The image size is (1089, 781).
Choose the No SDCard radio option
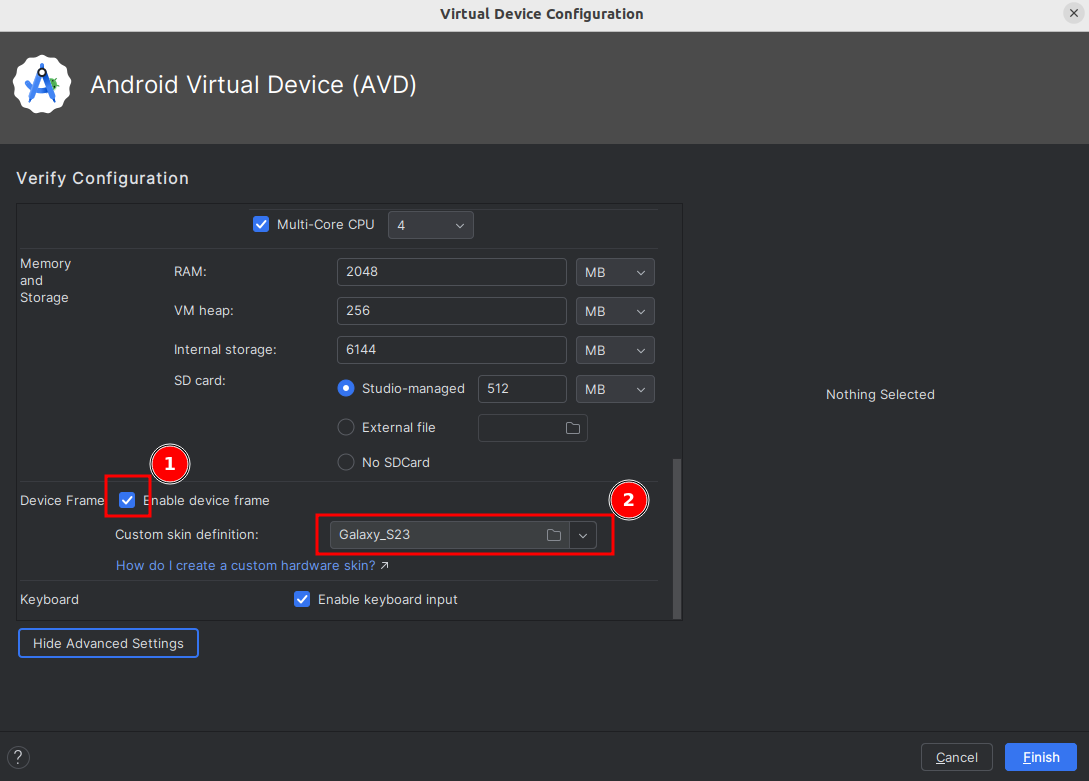346,462
